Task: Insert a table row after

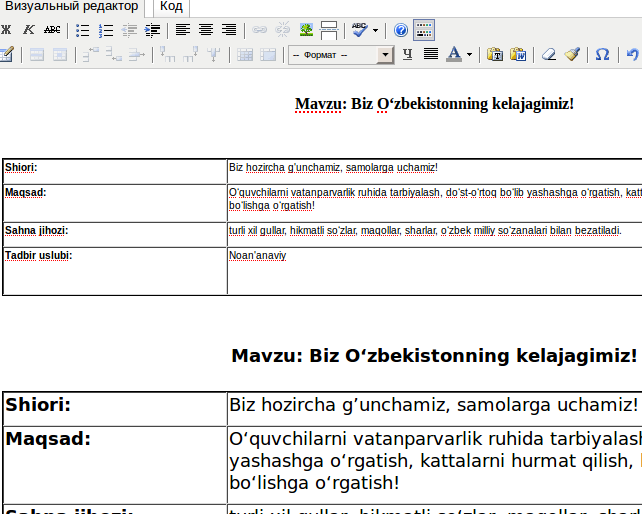Action: [x=113, y=54]
